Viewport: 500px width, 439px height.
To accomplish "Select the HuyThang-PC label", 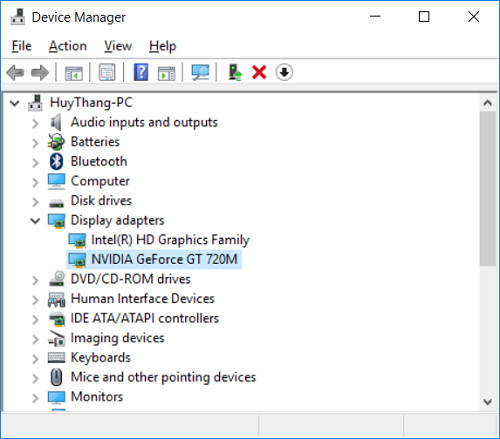I will pyautogui.click(x=91, y=103).
